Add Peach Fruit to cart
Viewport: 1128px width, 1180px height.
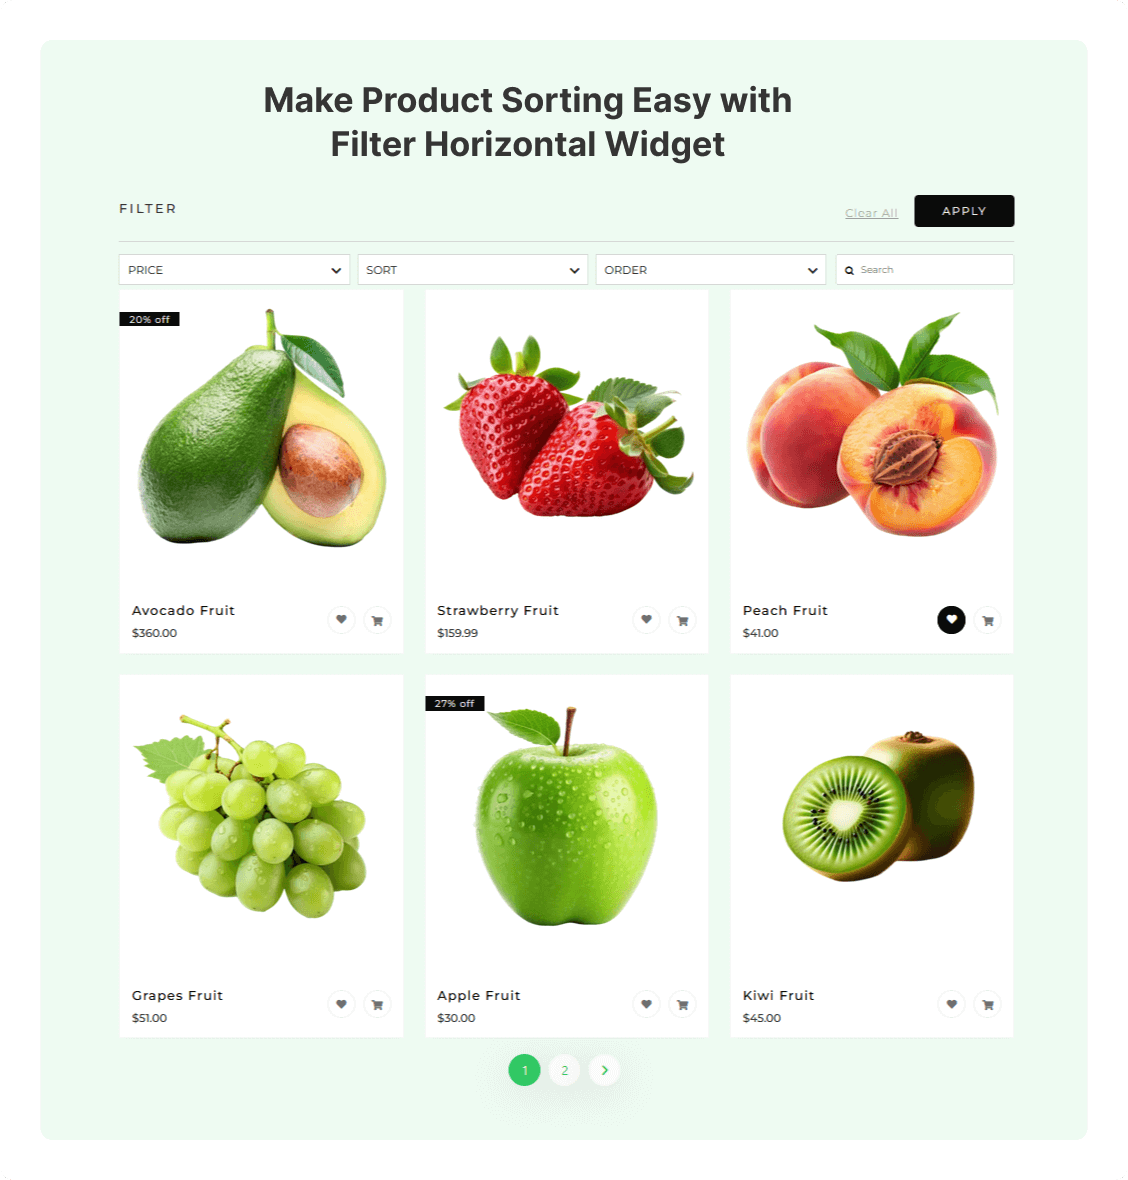pyautogui.click(x=987, y=621)
